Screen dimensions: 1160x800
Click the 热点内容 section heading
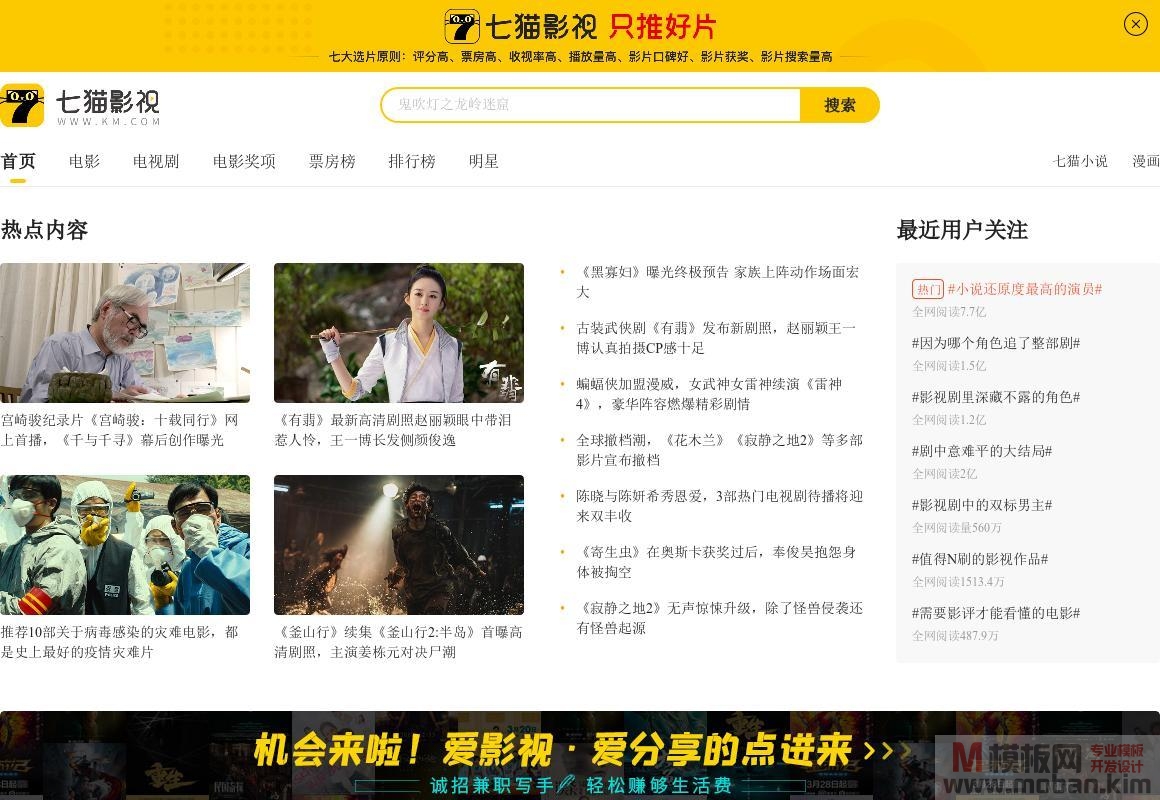pos(44,230)
